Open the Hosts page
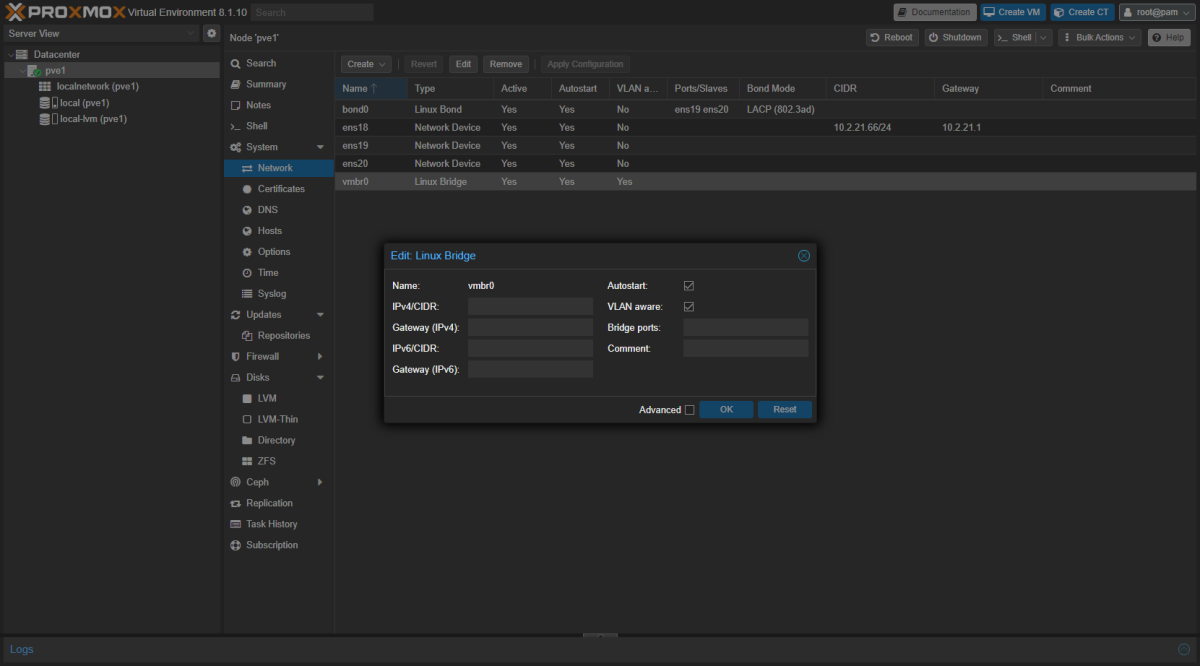The image size is (1200, 666). tap(270, 231)
